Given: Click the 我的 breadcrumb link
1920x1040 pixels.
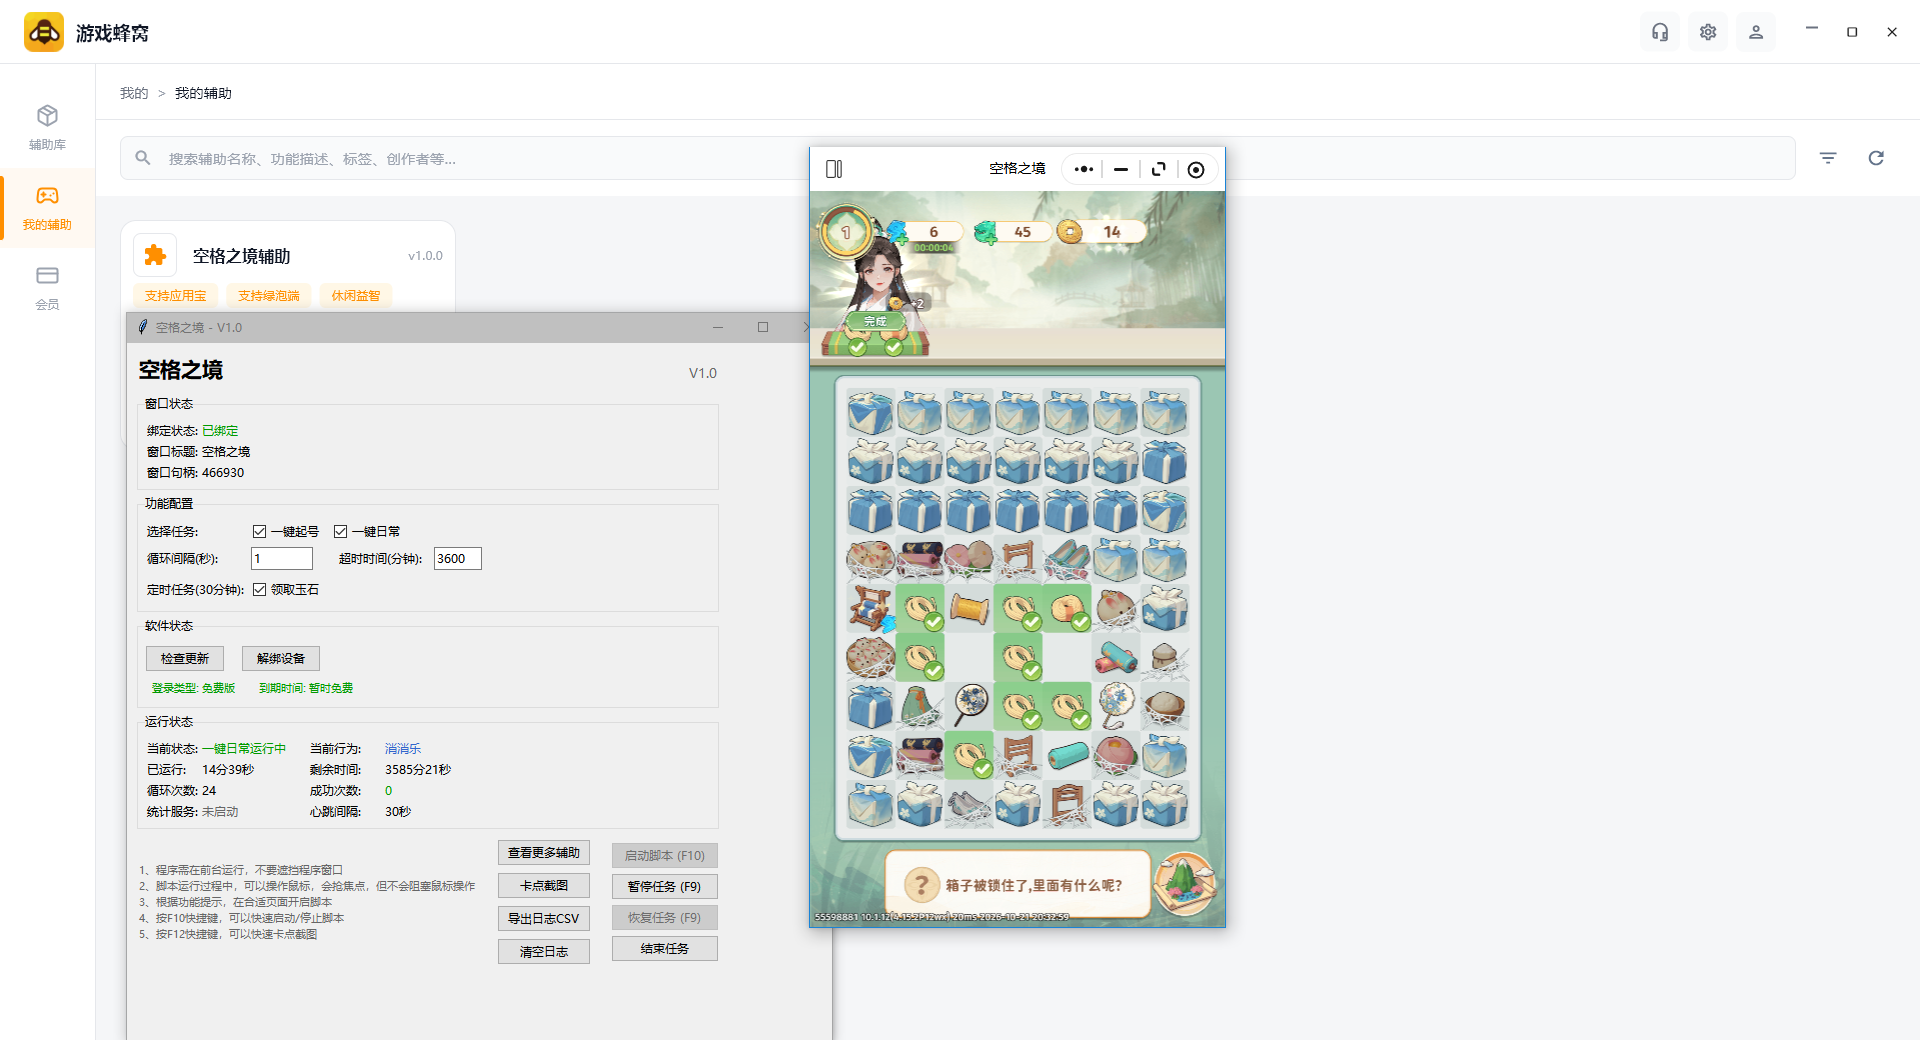Looking at the screenshot, I should point(134,93).
